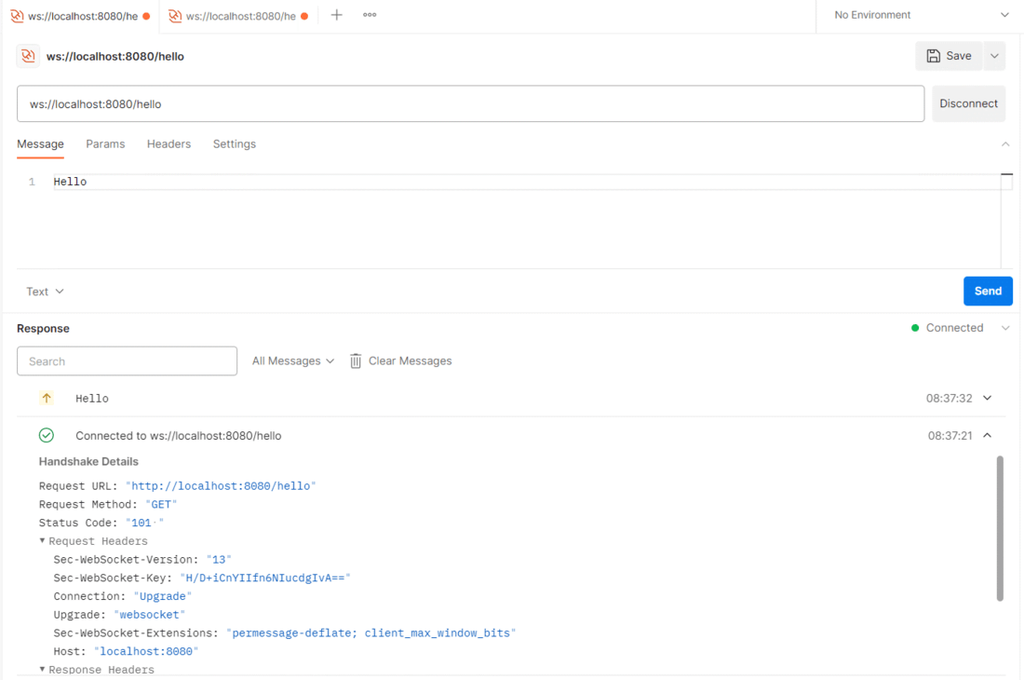Open the three-dot tab options menu
Screen dimensions: 1024x680
click(370, 15)
